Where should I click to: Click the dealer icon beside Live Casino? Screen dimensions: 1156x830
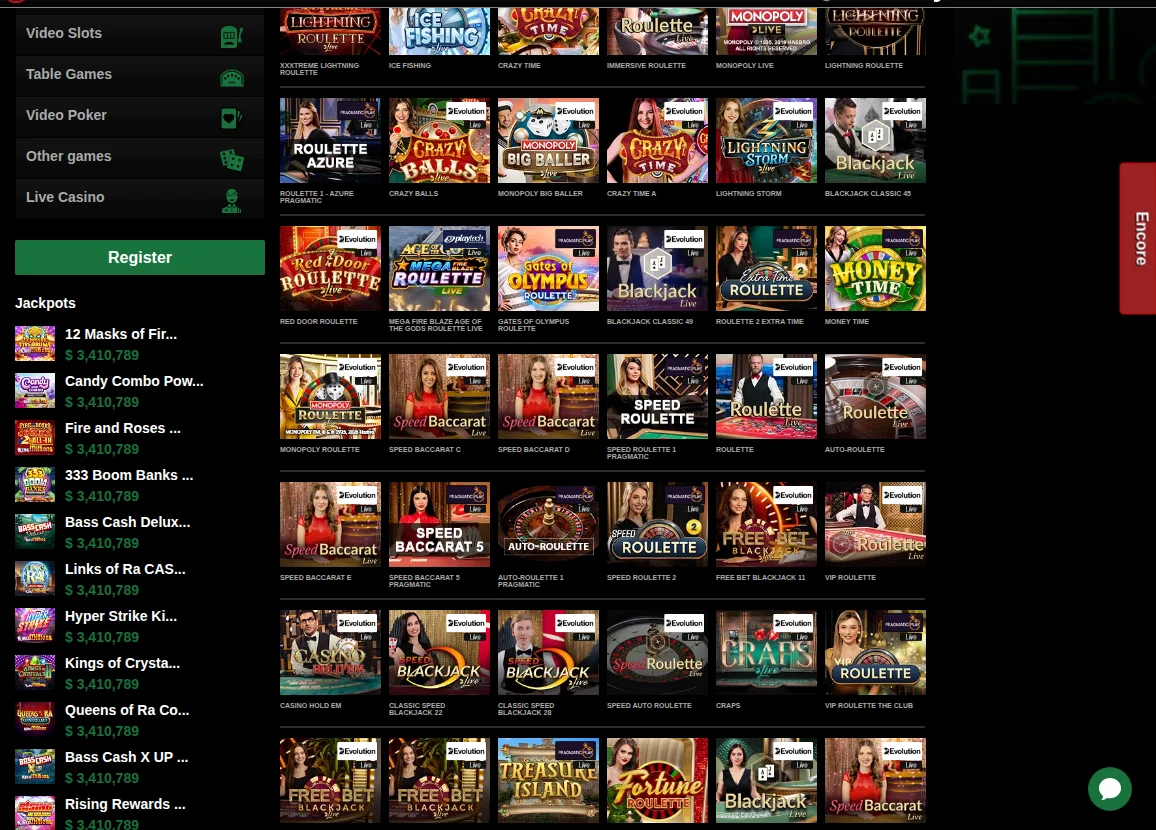[231, 200]
